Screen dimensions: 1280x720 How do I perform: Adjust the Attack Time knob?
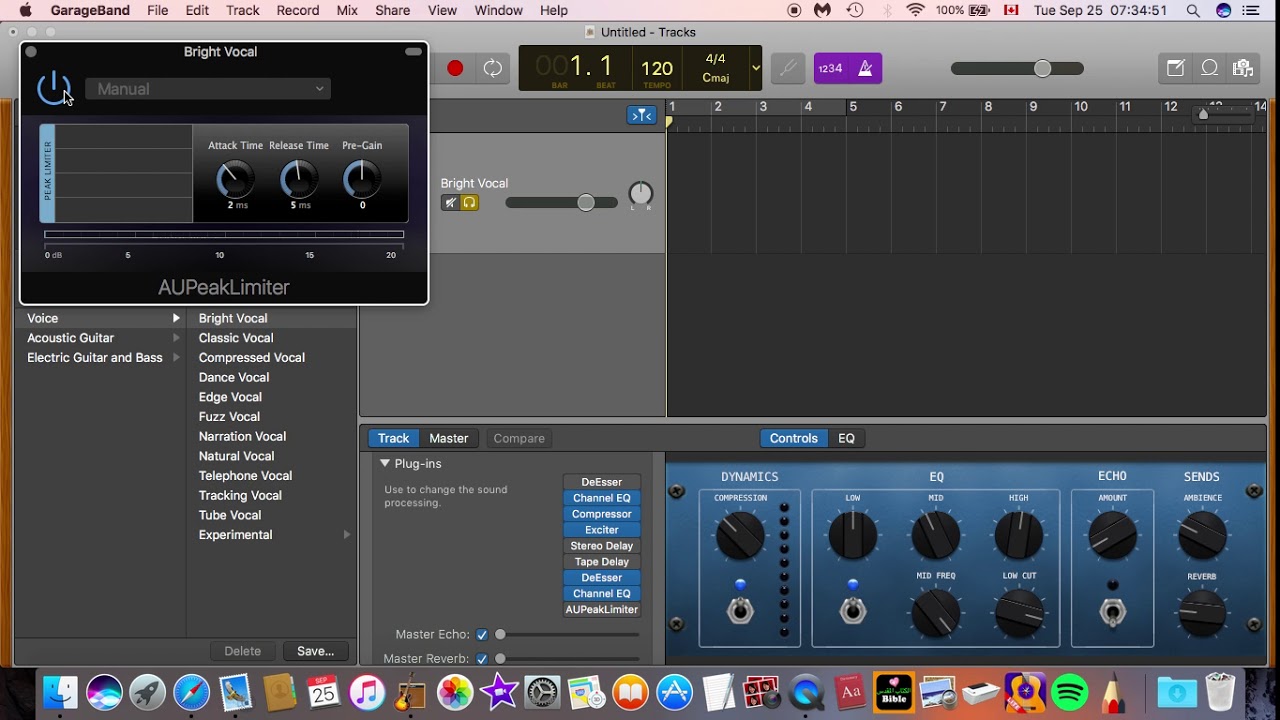[x=235, y=179]
